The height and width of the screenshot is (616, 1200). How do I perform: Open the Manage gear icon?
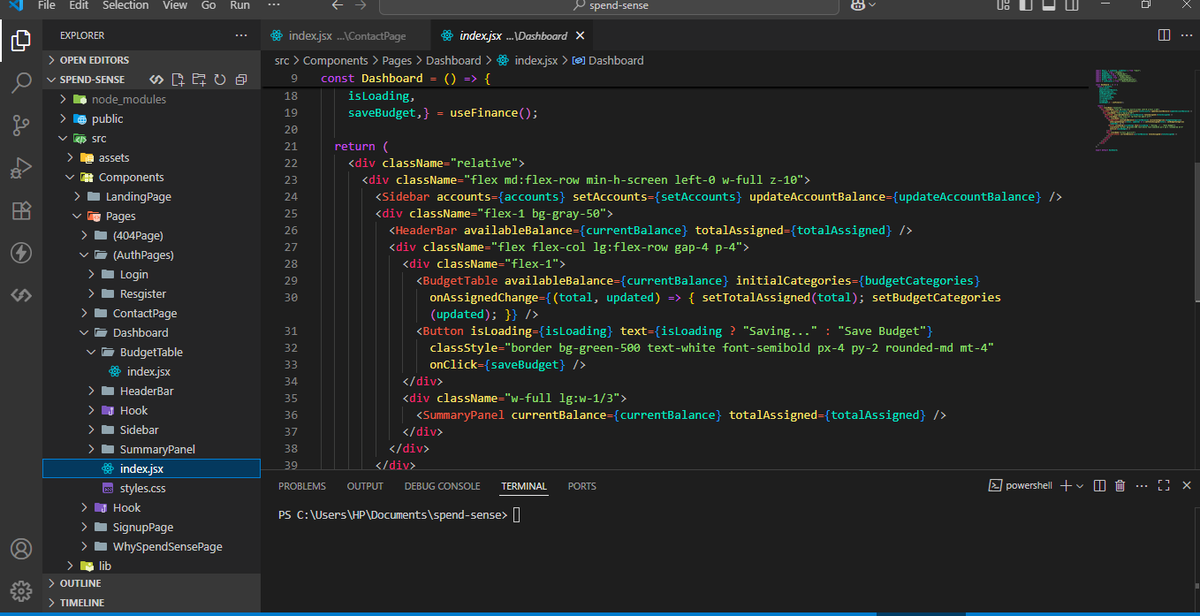click(21, 590)
